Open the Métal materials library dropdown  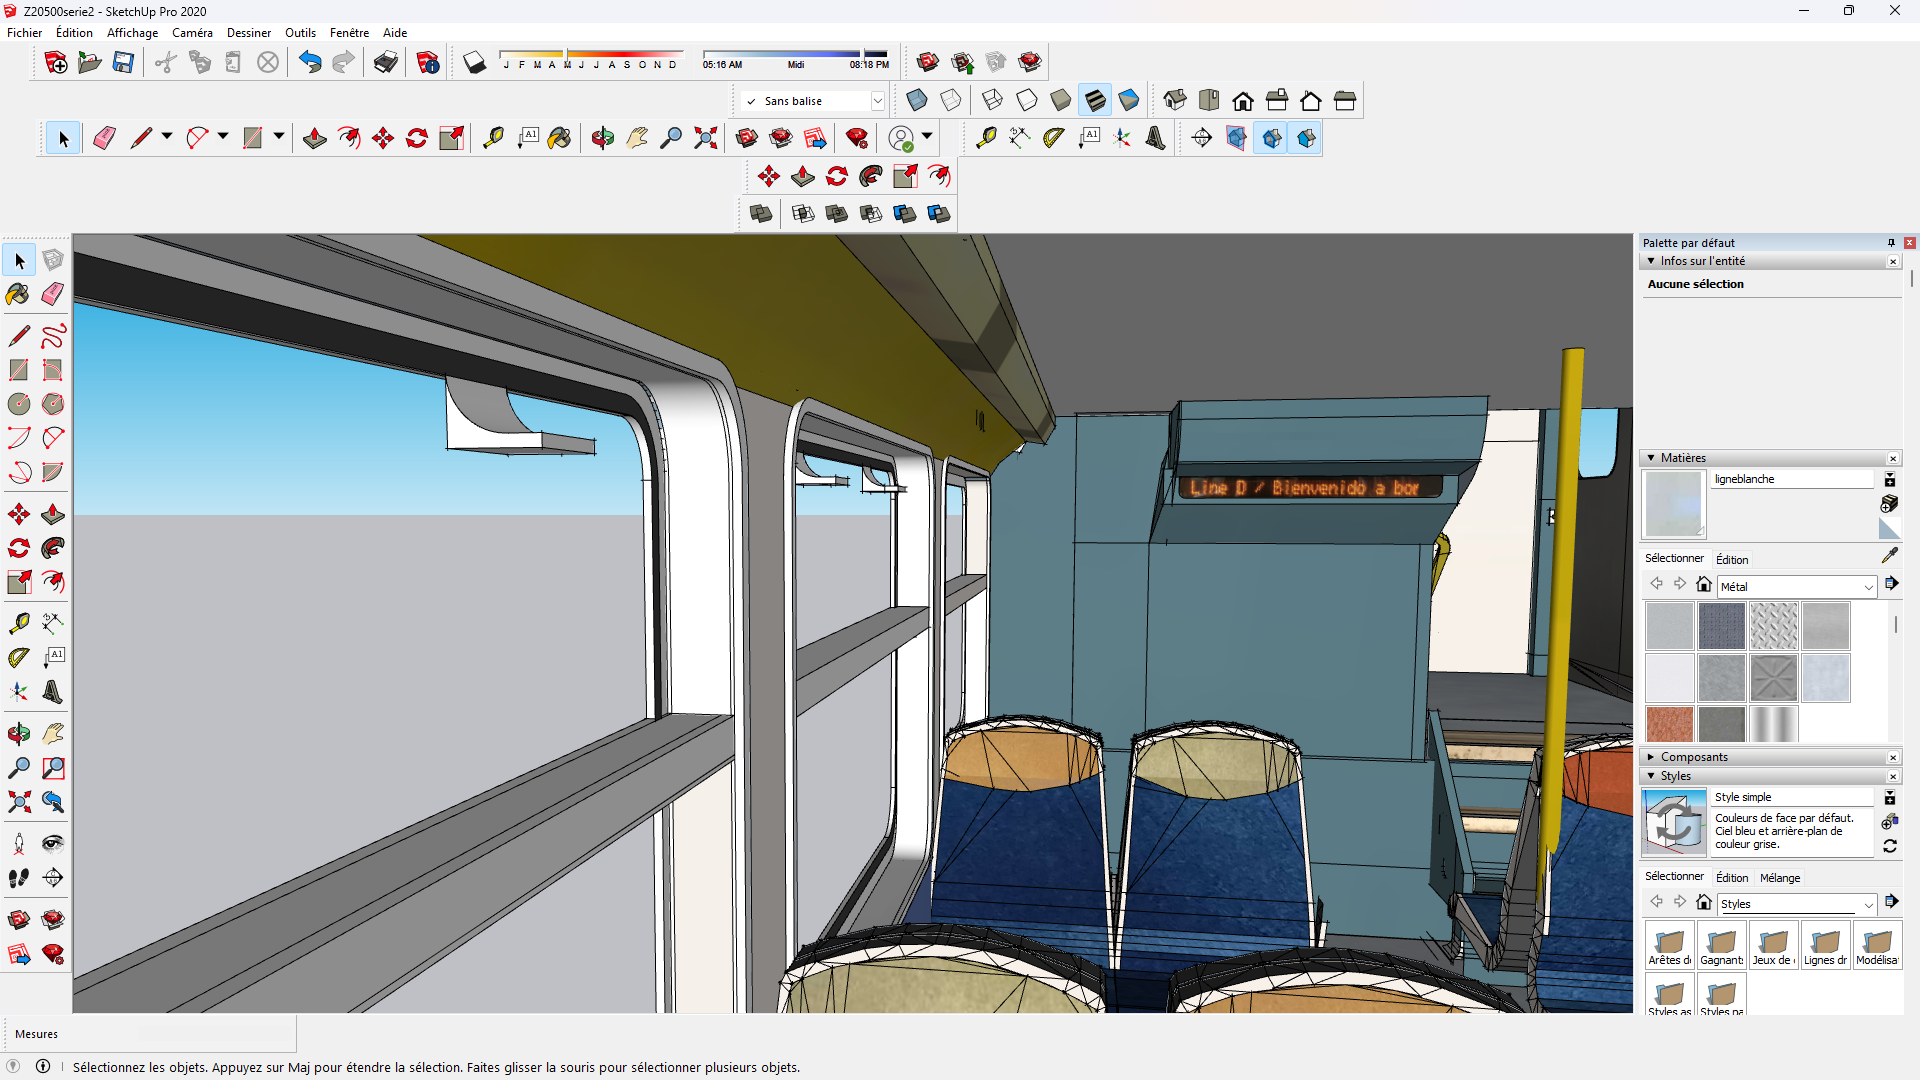(x=1868, y=587)
